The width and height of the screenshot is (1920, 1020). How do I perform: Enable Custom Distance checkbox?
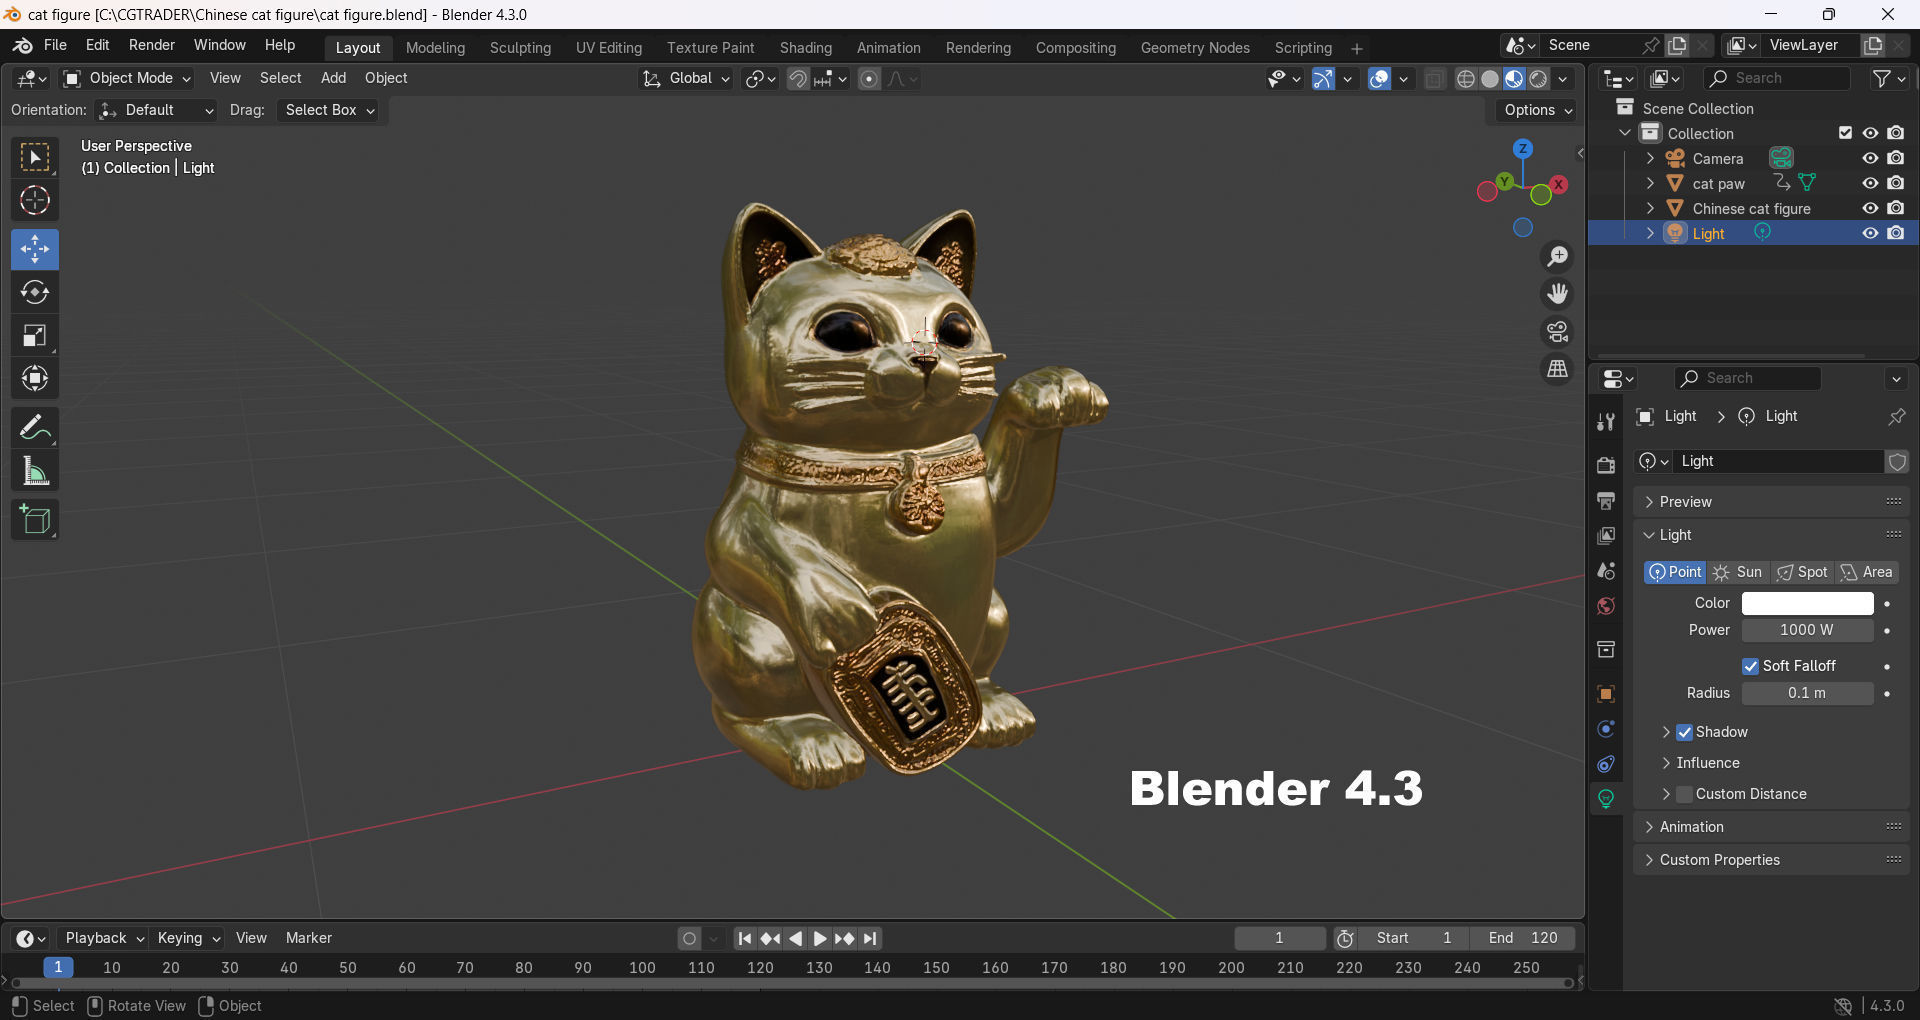[1684, 794]
